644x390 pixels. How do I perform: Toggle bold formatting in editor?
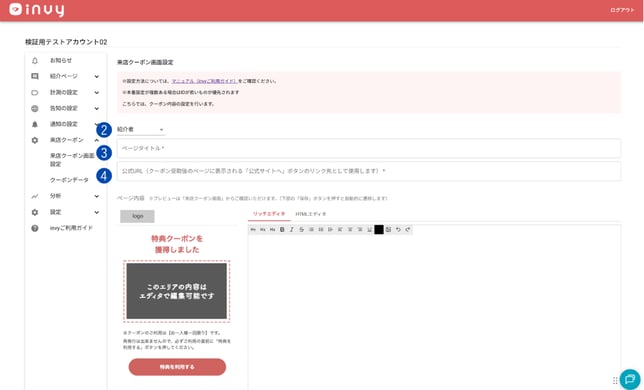coord(282,229)
